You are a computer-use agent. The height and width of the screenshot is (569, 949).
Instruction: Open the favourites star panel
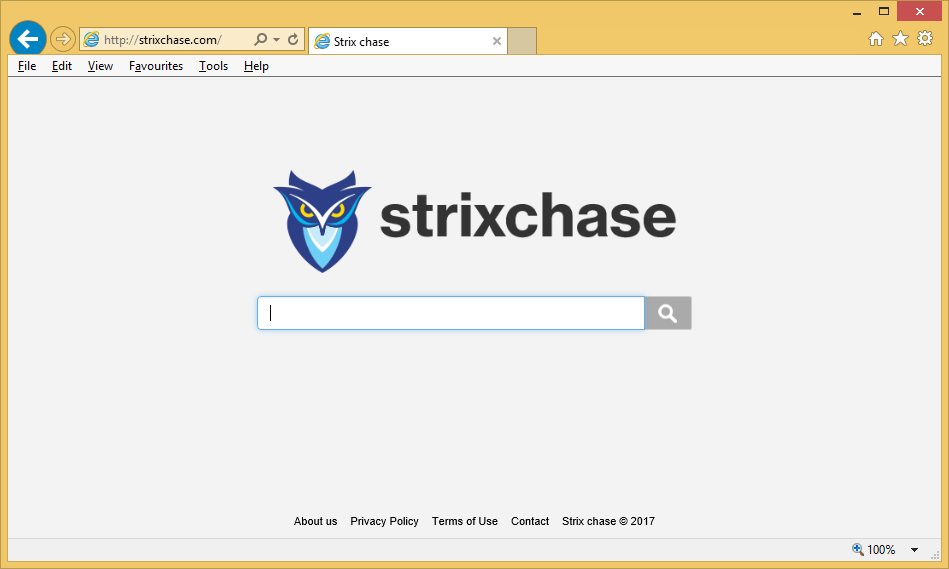click(x=901, y=39)
